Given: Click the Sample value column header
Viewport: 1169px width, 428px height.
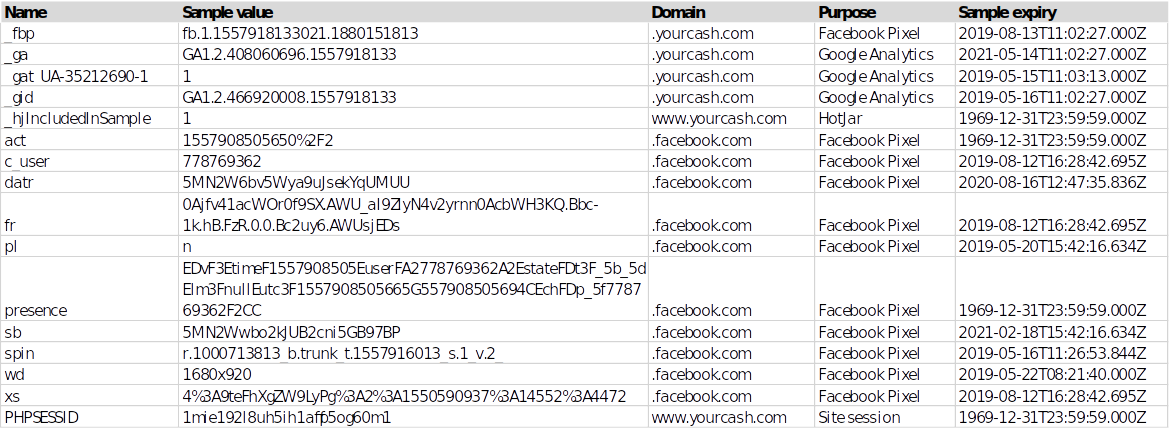Looking at the screenshot, I should click(x=228, y=13).
